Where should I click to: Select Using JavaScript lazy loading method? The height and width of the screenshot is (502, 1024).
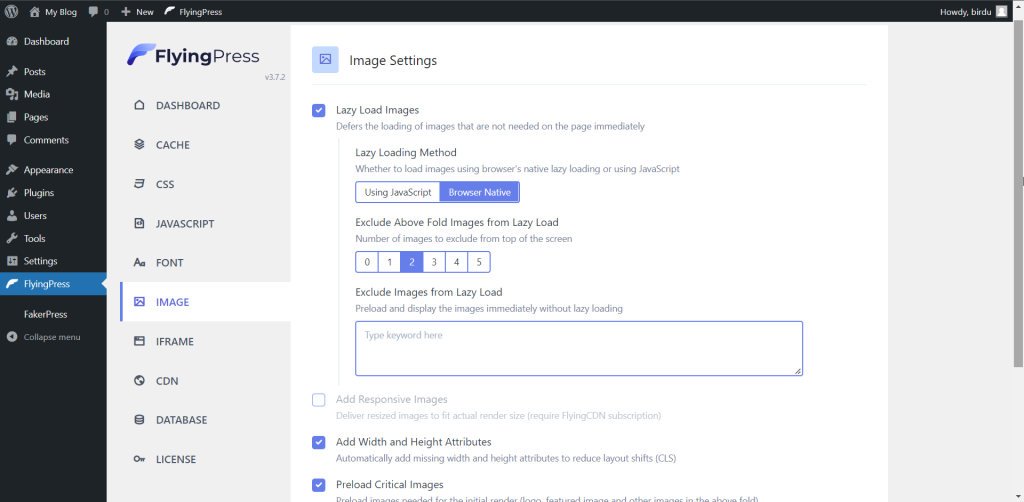(x=398, y=193)
